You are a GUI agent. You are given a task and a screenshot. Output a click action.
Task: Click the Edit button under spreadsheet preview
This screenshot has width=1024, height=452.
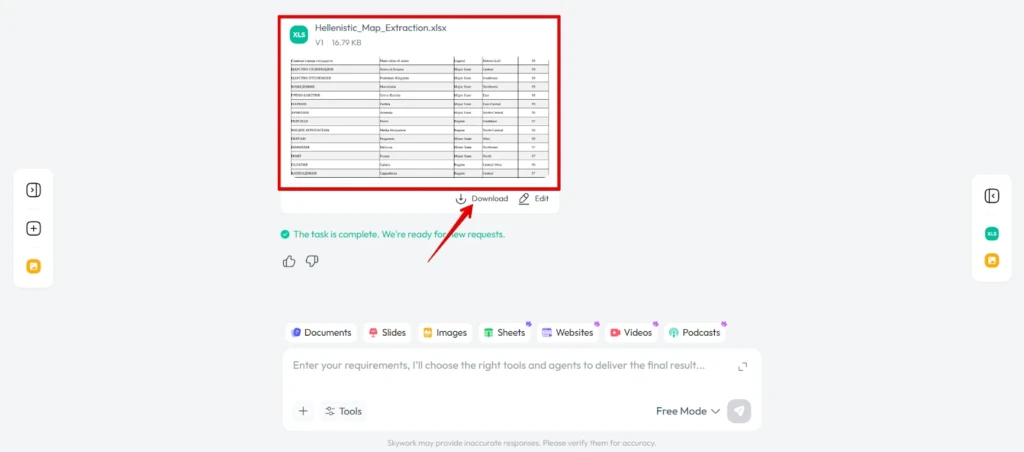(x=534, y=199)
